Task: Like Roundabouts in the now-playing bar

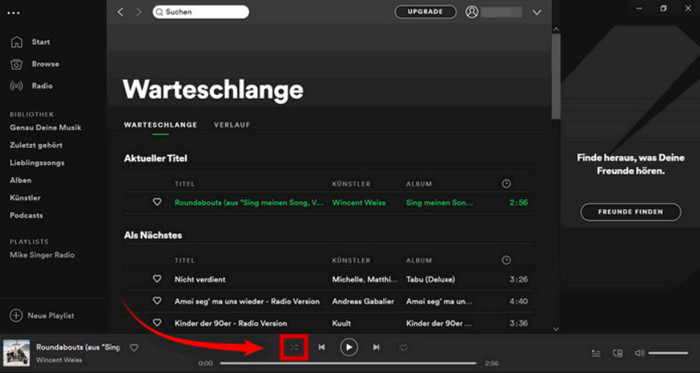Action: (134, 348)
